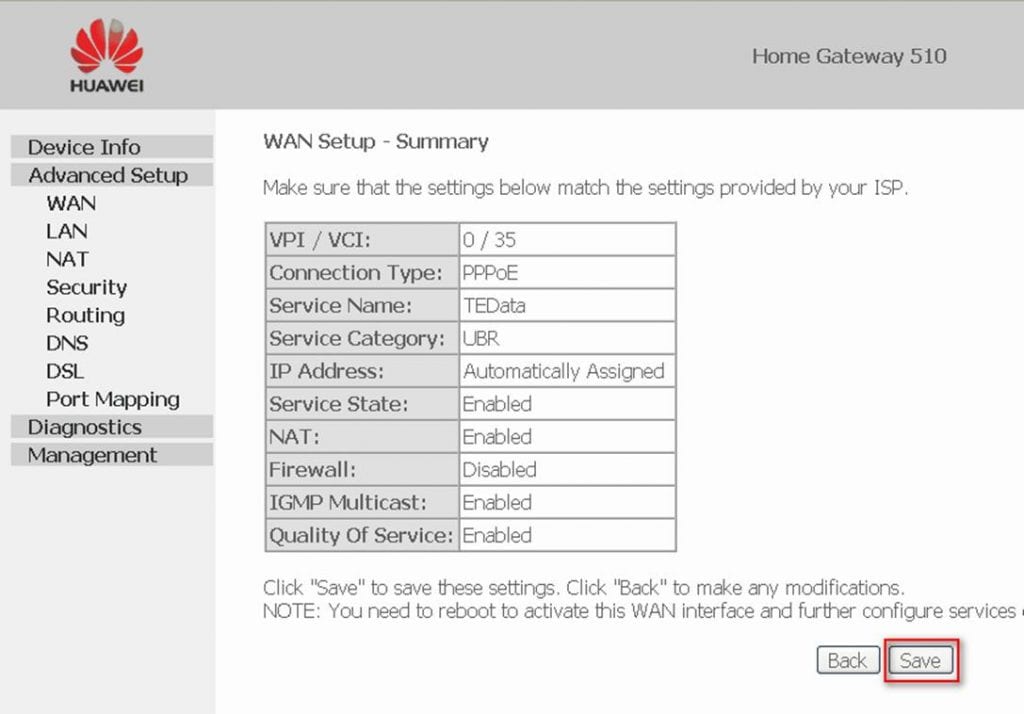Open the Security page
The width and height of the screenshot is (1024, 714).
(x=86, y=287)
